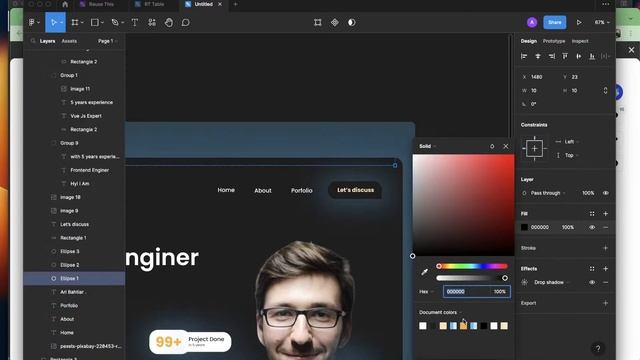Image resolution: width=640 pixels, height=360 pixels.
Task: Click the Align left icon
Action: tap(524, 56)
